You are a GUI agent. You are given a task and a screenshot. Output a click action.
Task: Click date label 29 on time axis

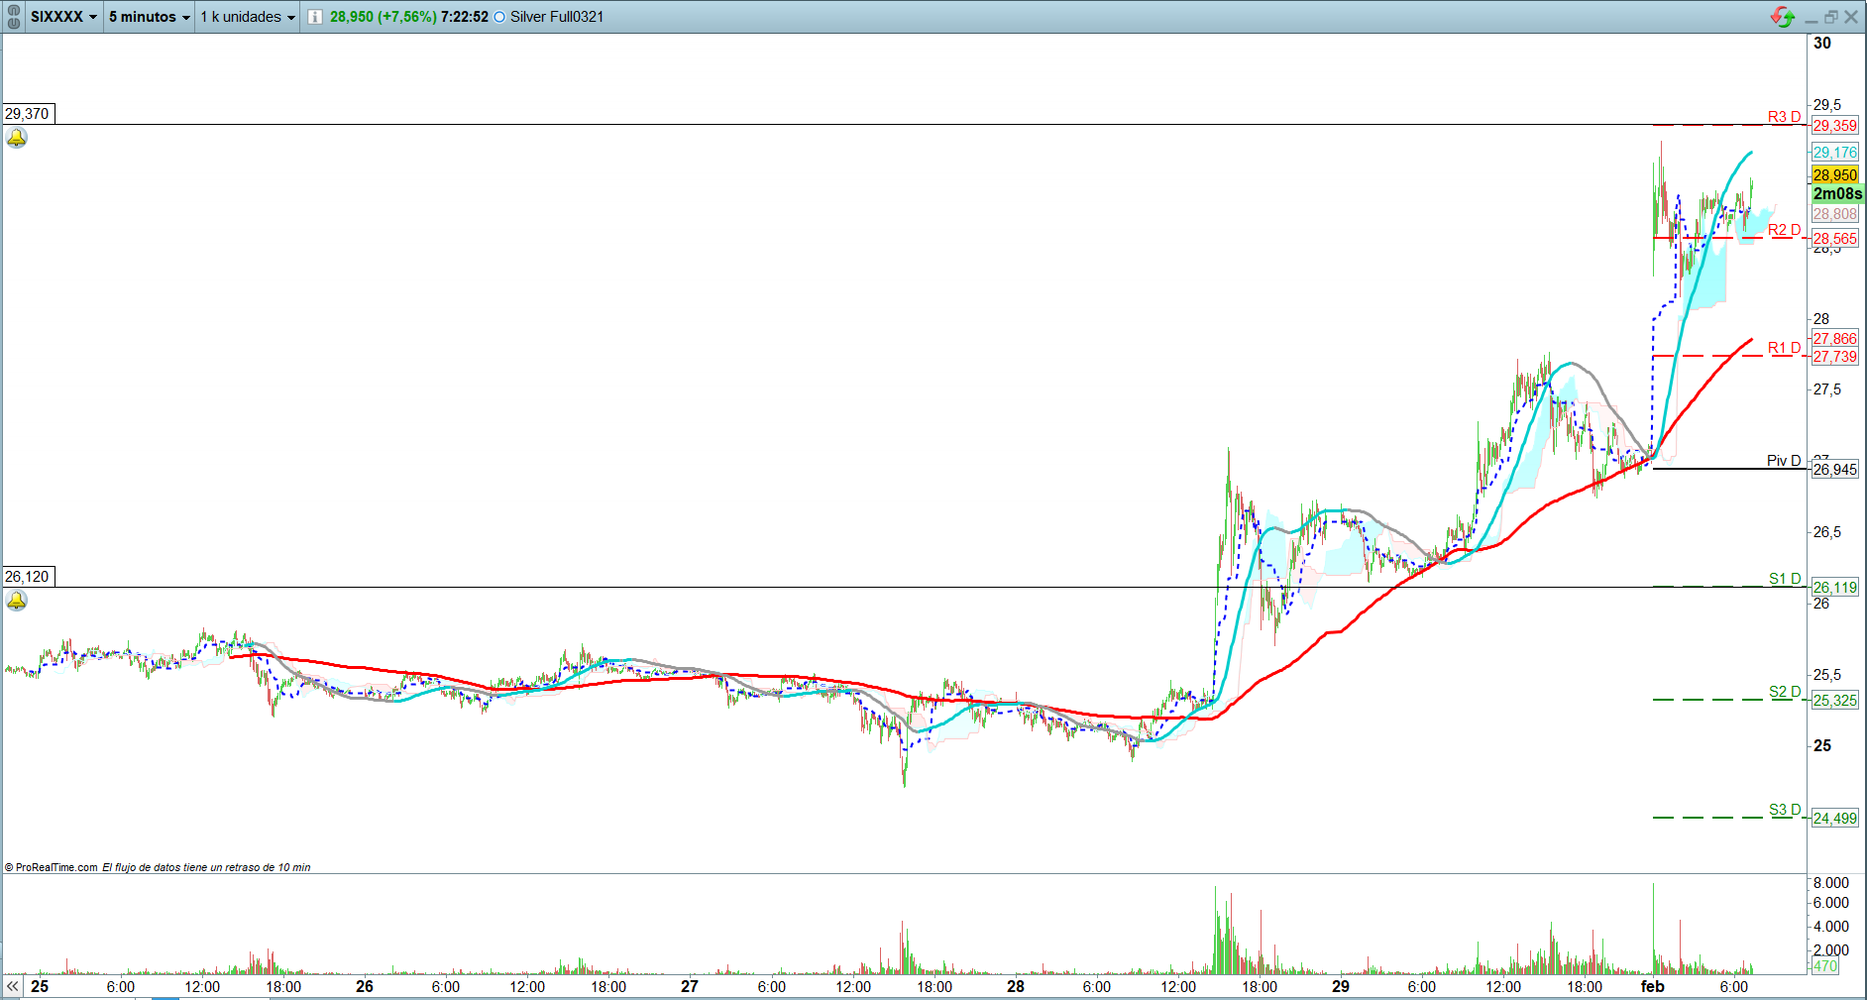1341,987
